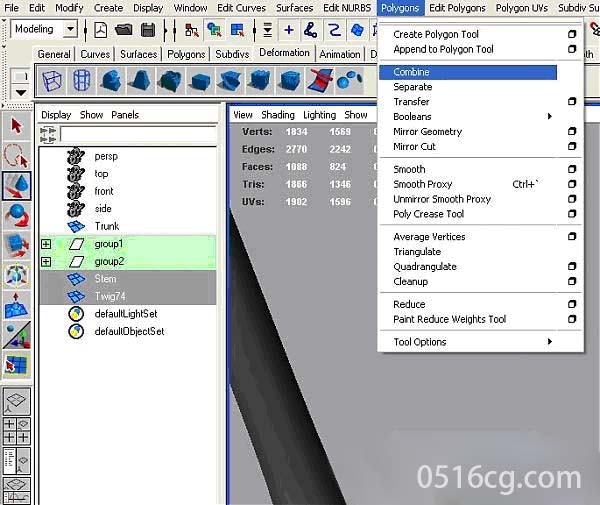Image resolution: width=600 pixels, height=505 pixels.
Task: Open the outliner Display menu
Action: 56,115
